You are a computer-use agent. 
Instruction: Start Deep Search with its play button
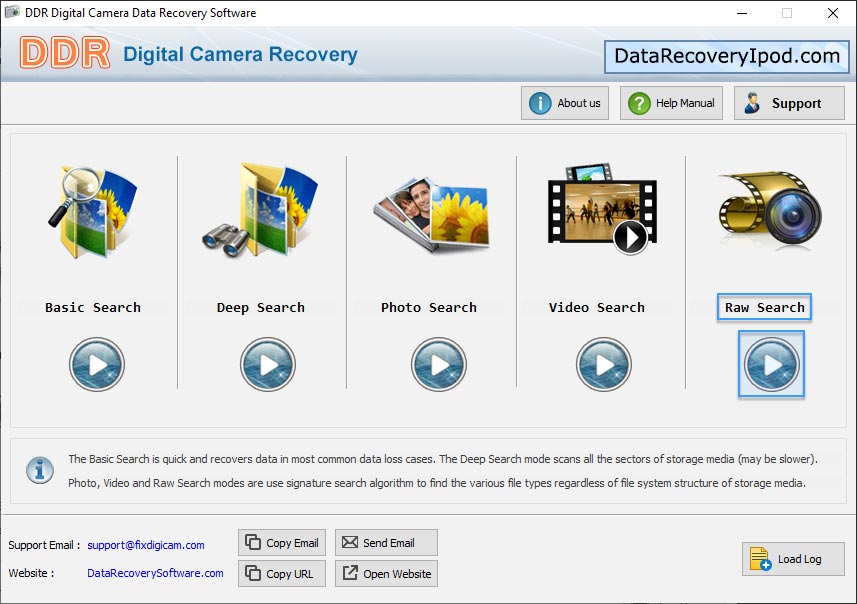(x=268, y=364)
